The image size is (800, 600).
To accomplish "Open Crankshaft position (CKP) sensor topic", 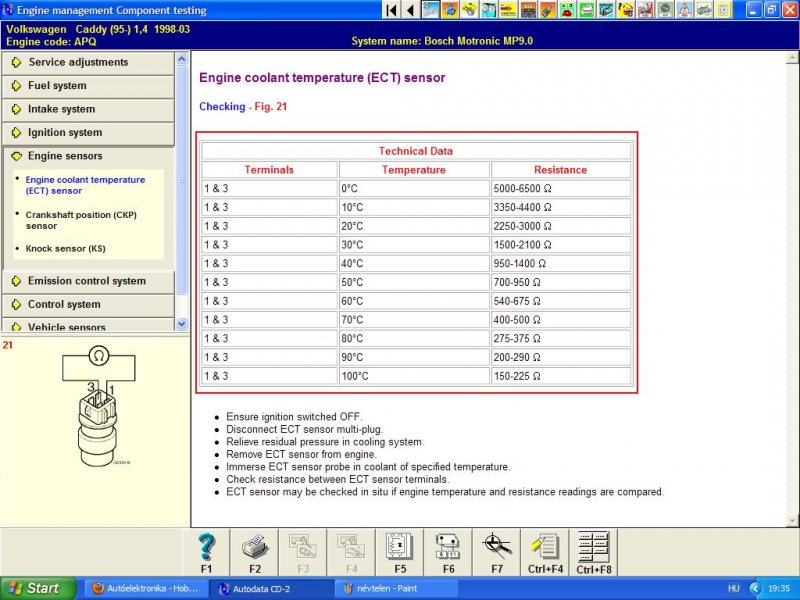I will pyautogui.click(x=81, y=220).
